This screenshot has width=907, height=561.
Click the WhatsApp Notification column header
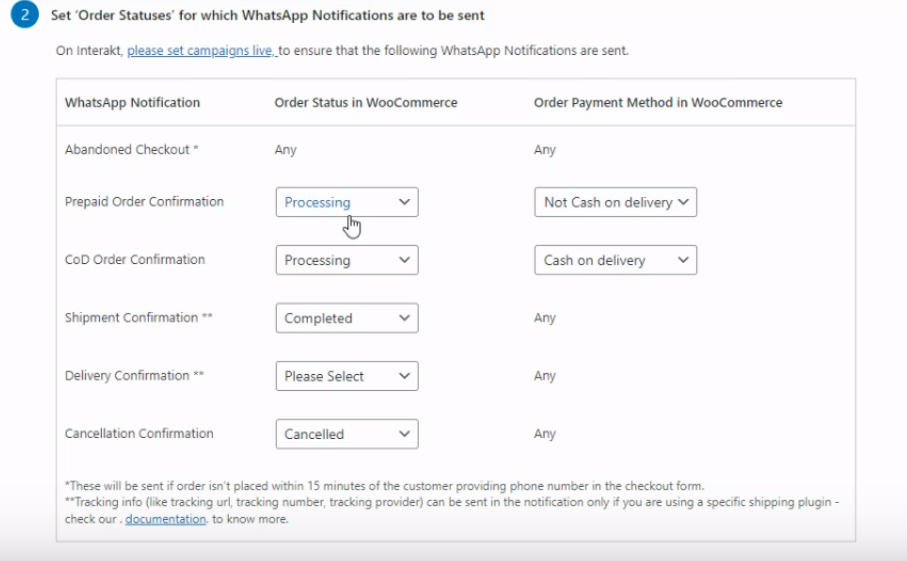[132, 102]
